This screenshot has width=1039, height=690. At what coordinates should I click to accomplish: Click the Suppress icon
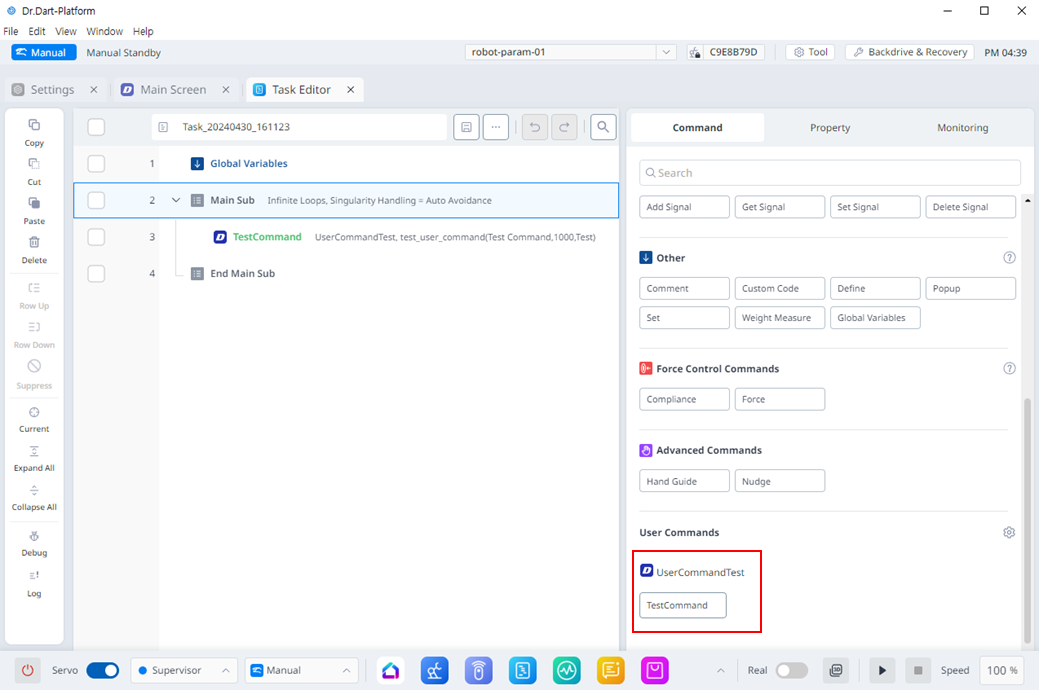34,366
